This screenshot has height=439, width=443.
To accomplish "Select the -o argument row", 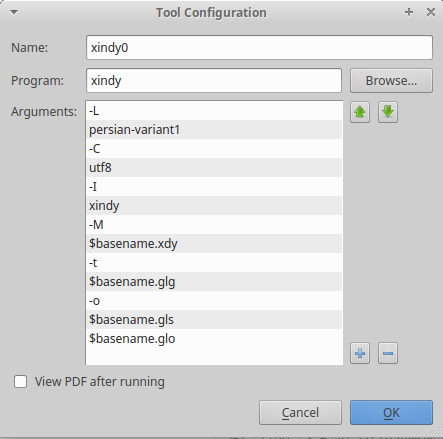I will tap(214, 301).
